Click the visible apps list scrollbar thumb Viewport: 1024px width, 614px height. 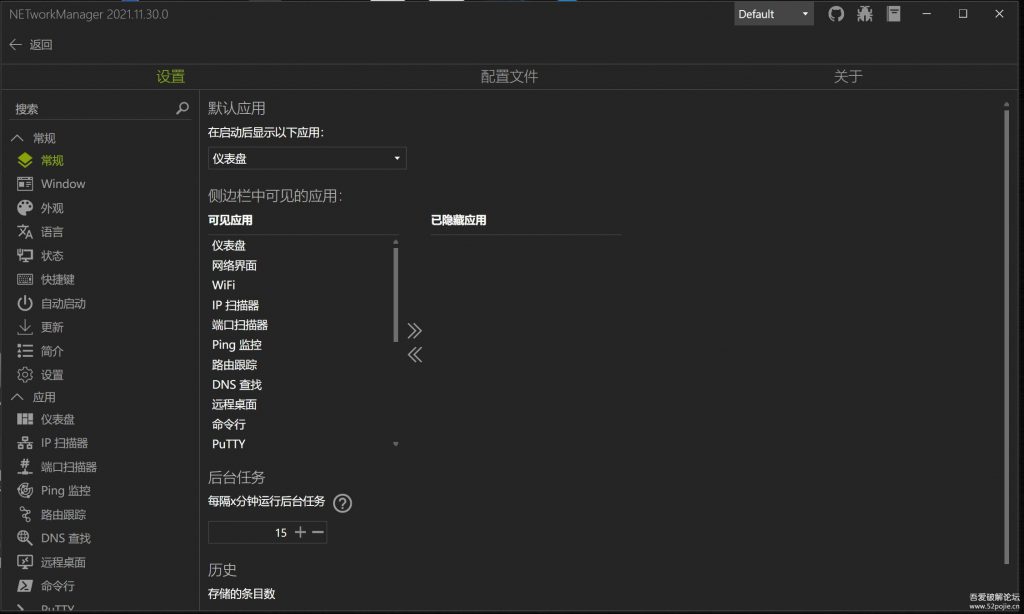(396, 294)
